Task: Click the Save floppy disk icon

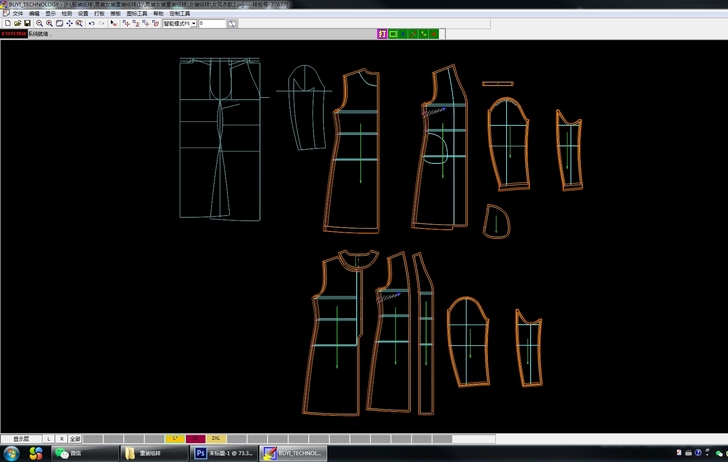Action: 27,23
